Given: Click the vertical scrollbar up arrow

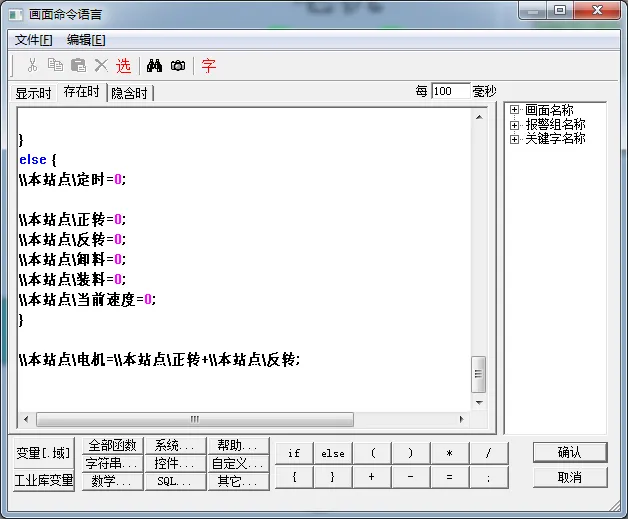Looking at the screenshot, I should pyautogui.click(x=479, y=117).
